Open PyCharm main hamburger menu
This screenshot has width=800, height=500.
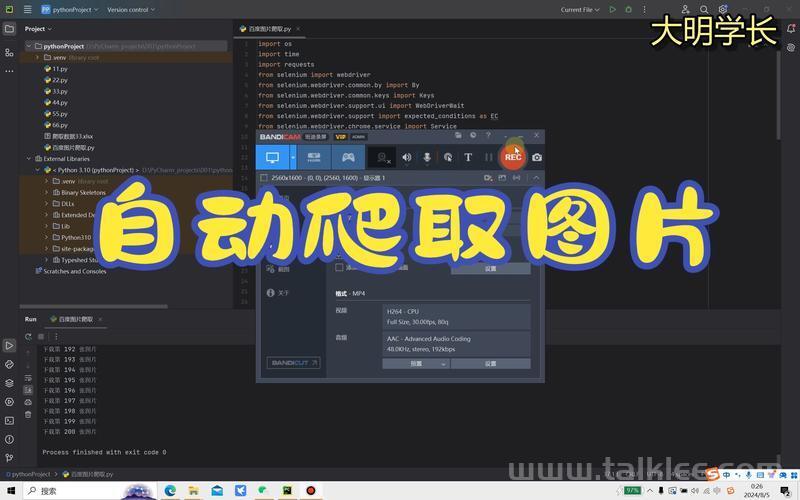coord(28,9)
